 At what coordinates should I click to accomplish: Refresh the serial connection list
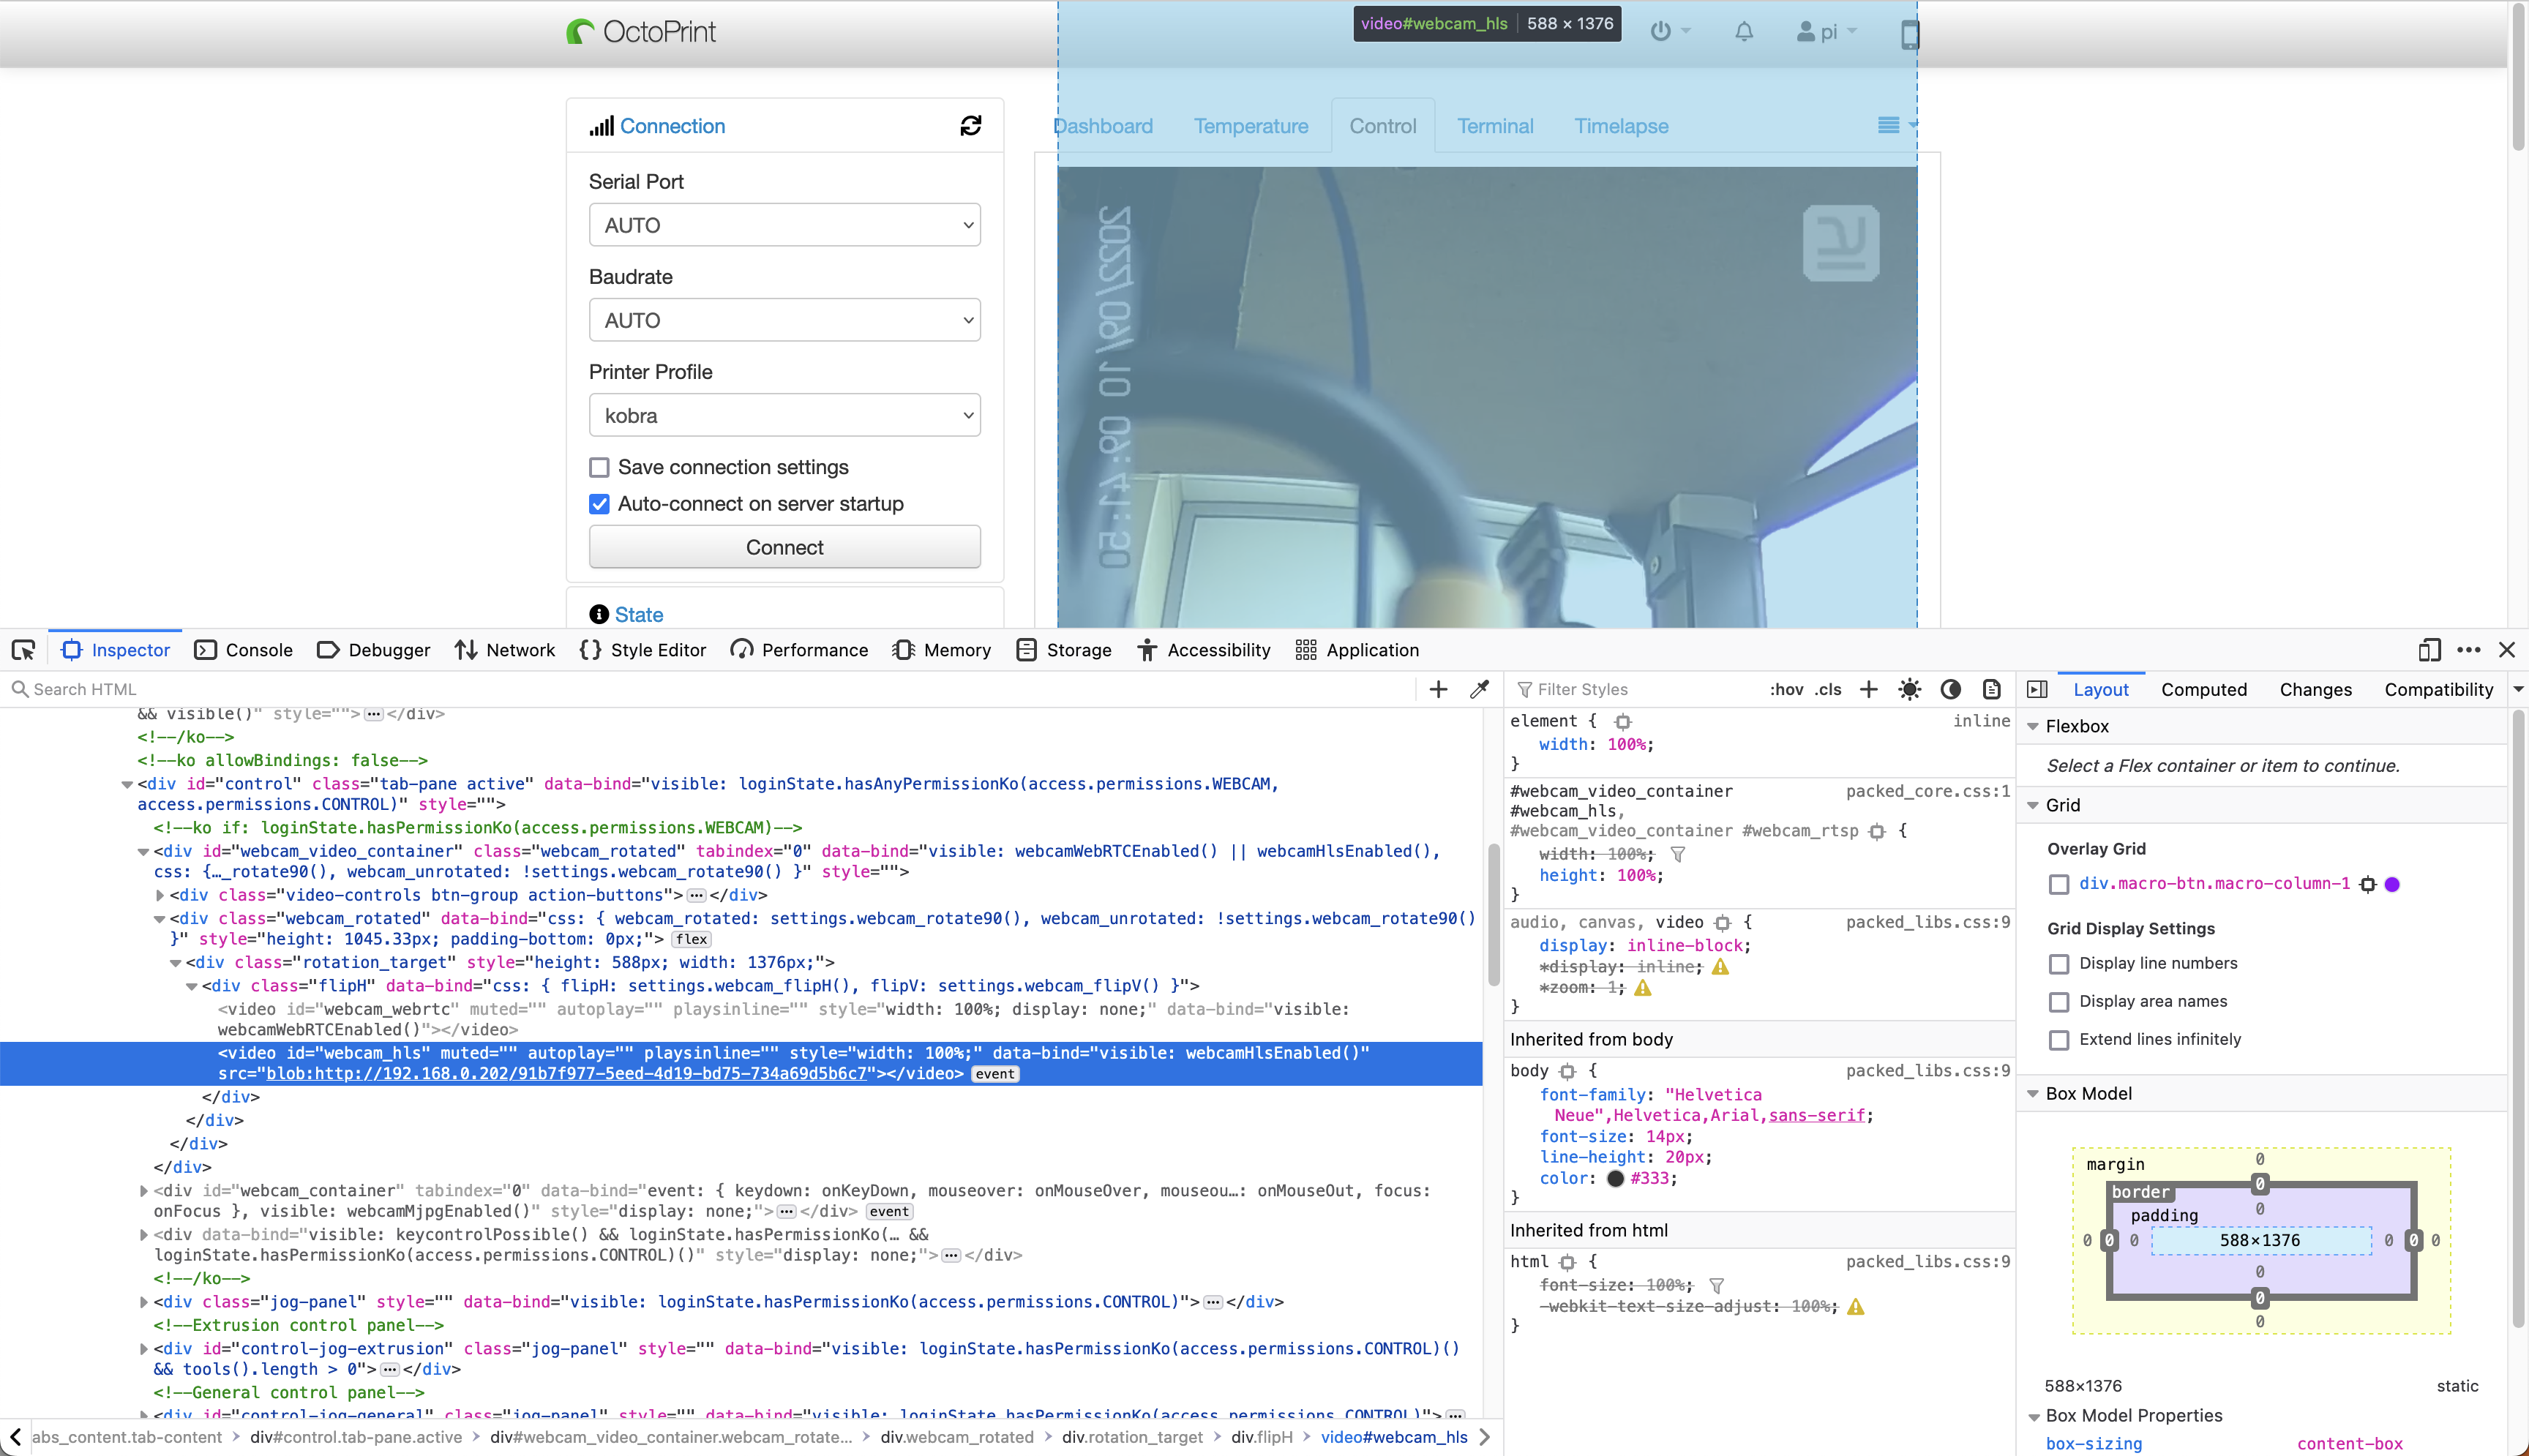(971, 125)
